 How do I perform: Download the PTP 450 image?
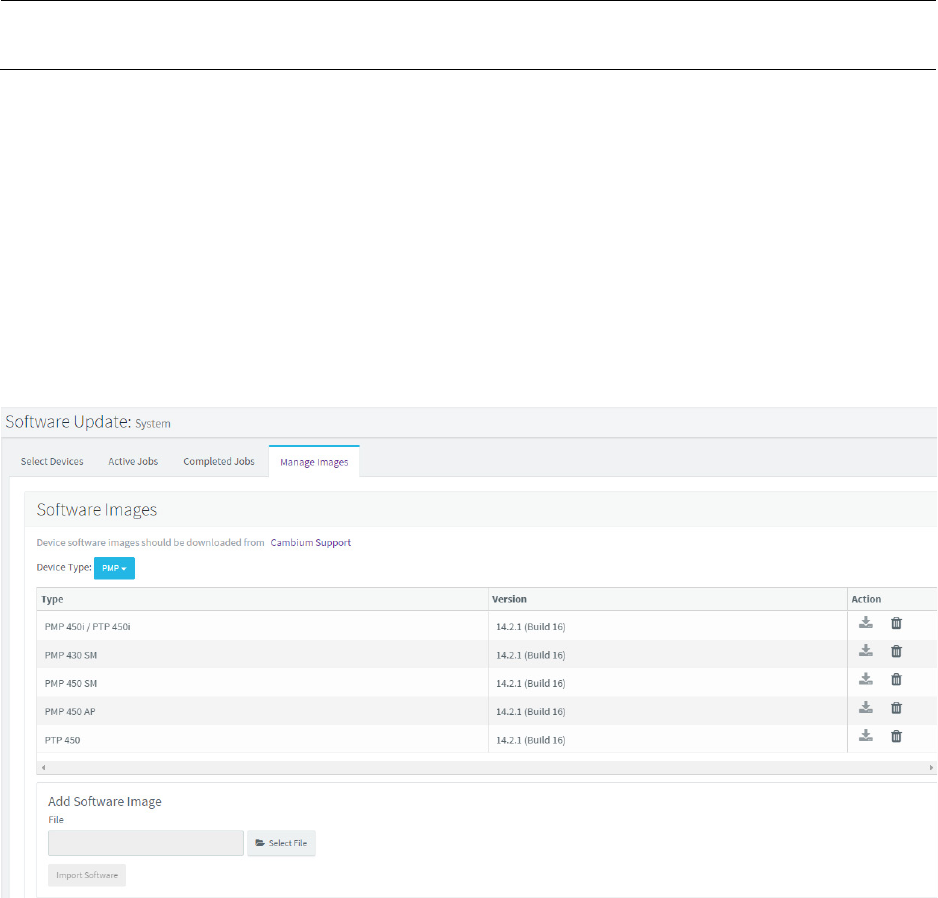pyautogui.click(x=866, y=736)
